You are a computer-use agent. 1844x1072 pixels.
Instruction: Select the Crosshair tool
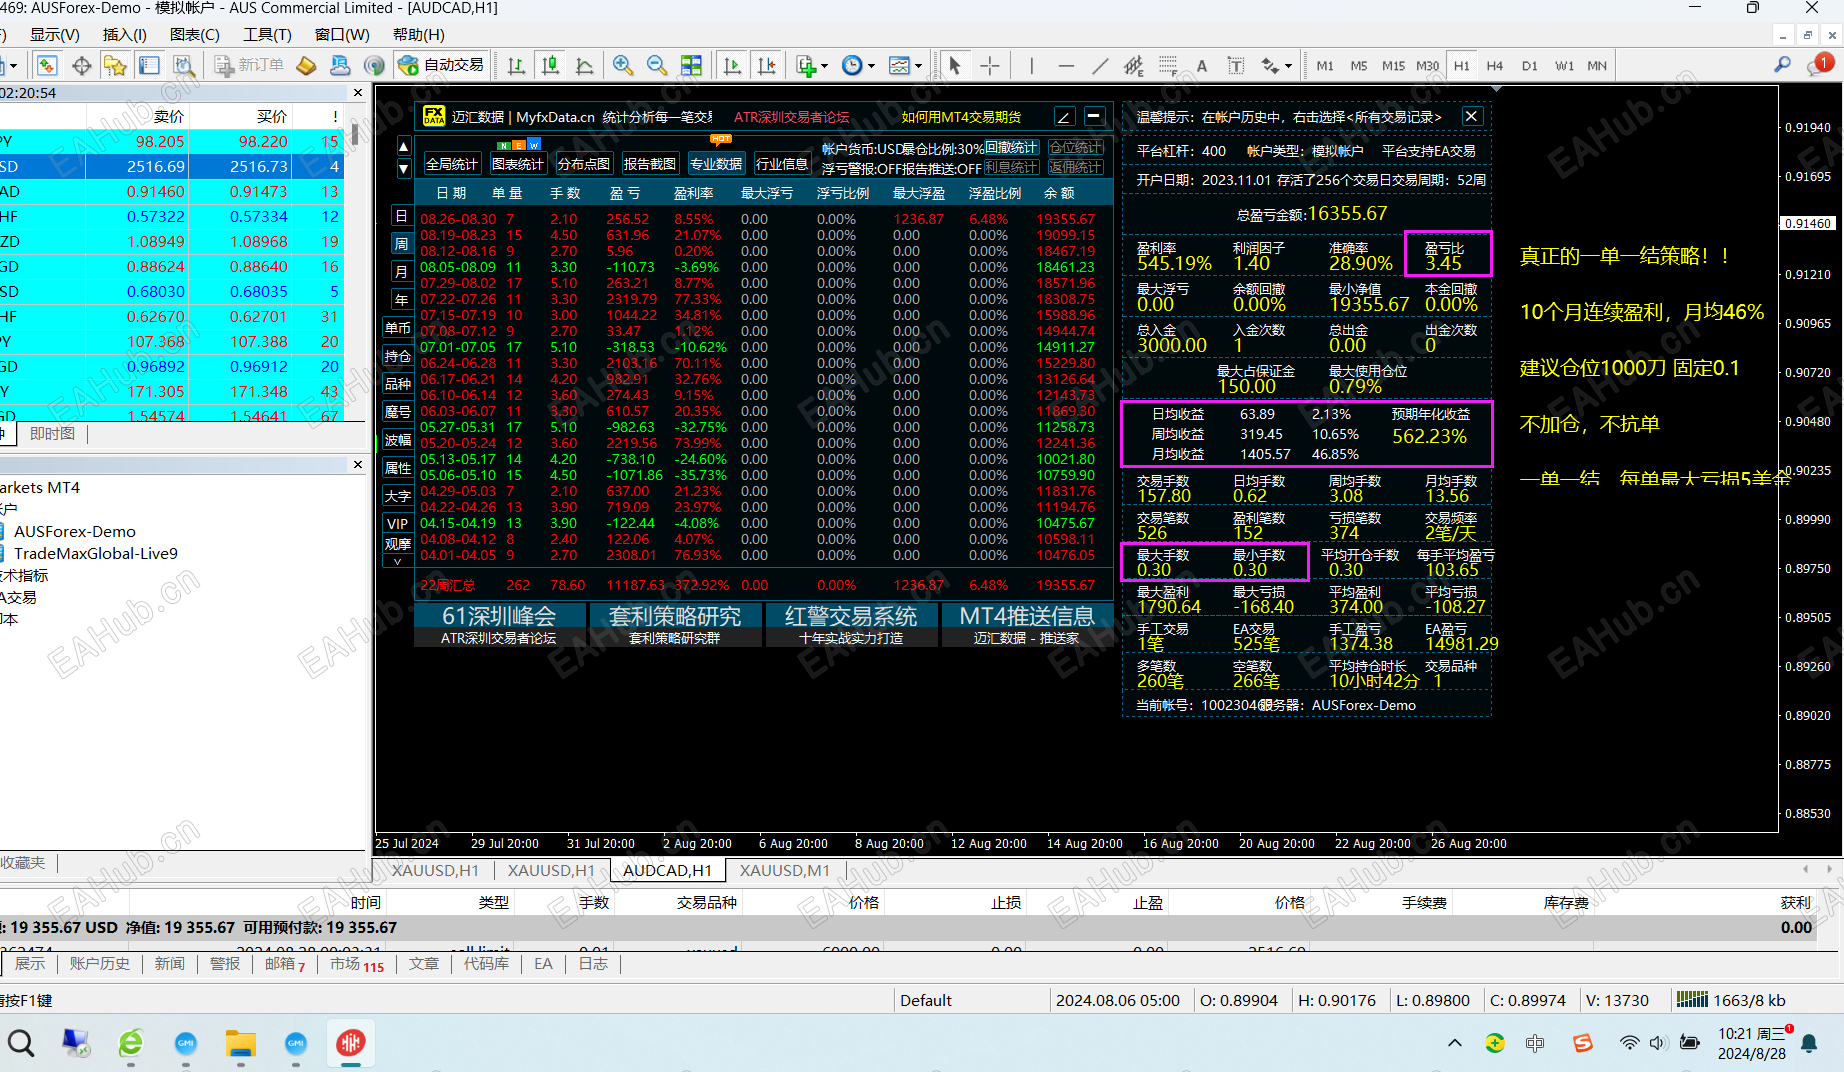(x=990, y=66)
